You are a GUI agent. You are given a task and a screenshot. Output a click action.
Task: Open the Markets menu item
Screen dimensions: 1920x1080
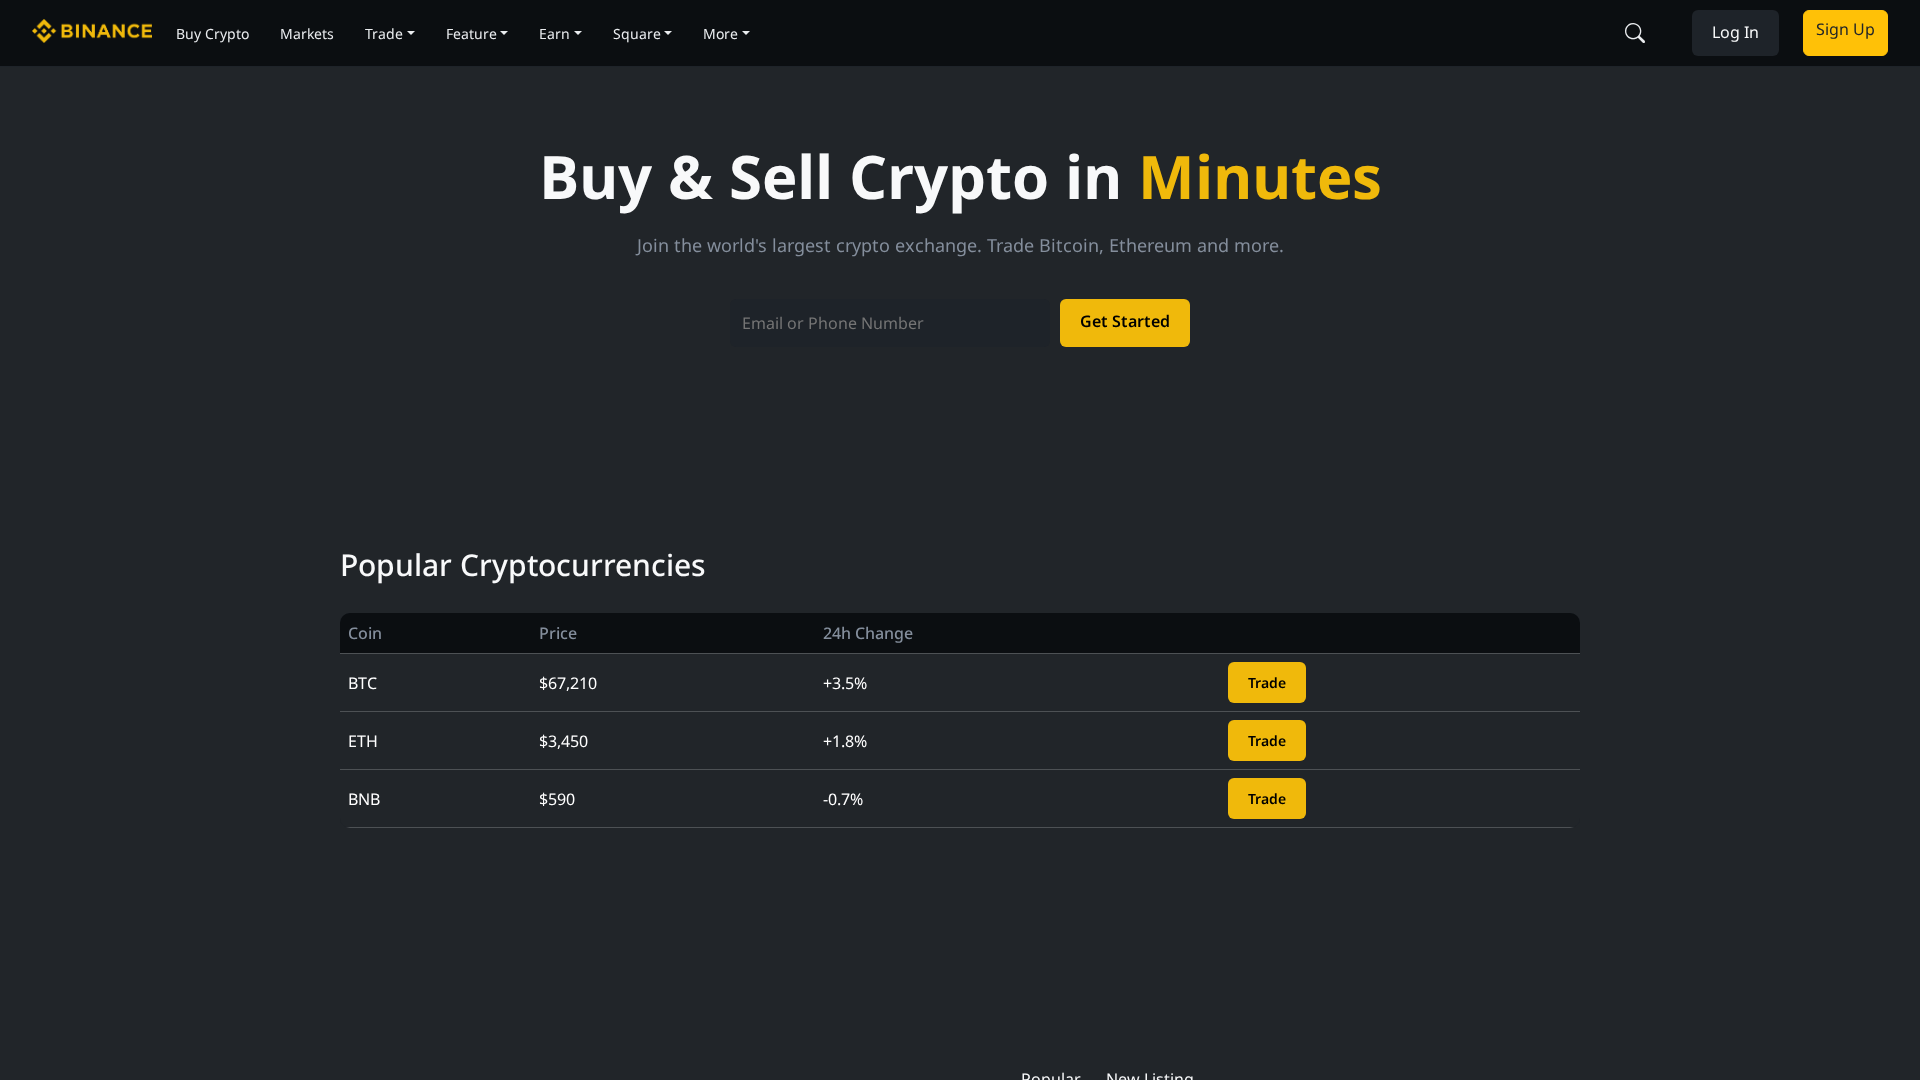point(306,33)
